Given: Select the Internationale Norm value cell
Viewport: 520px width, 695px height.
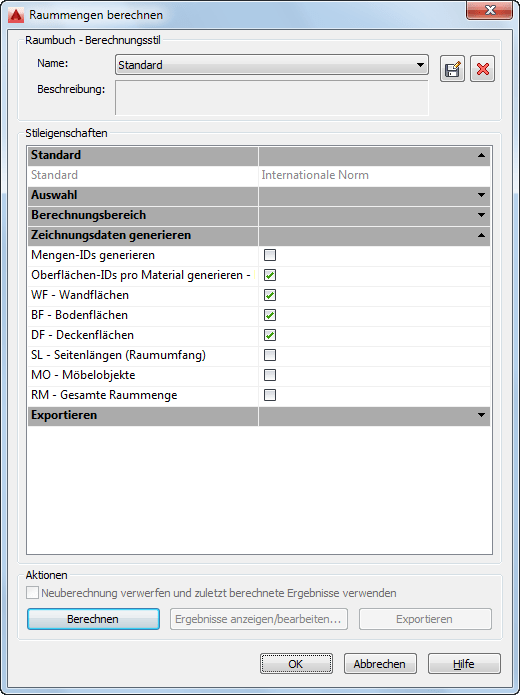Looking at the screenshot, I should [375, 175].
